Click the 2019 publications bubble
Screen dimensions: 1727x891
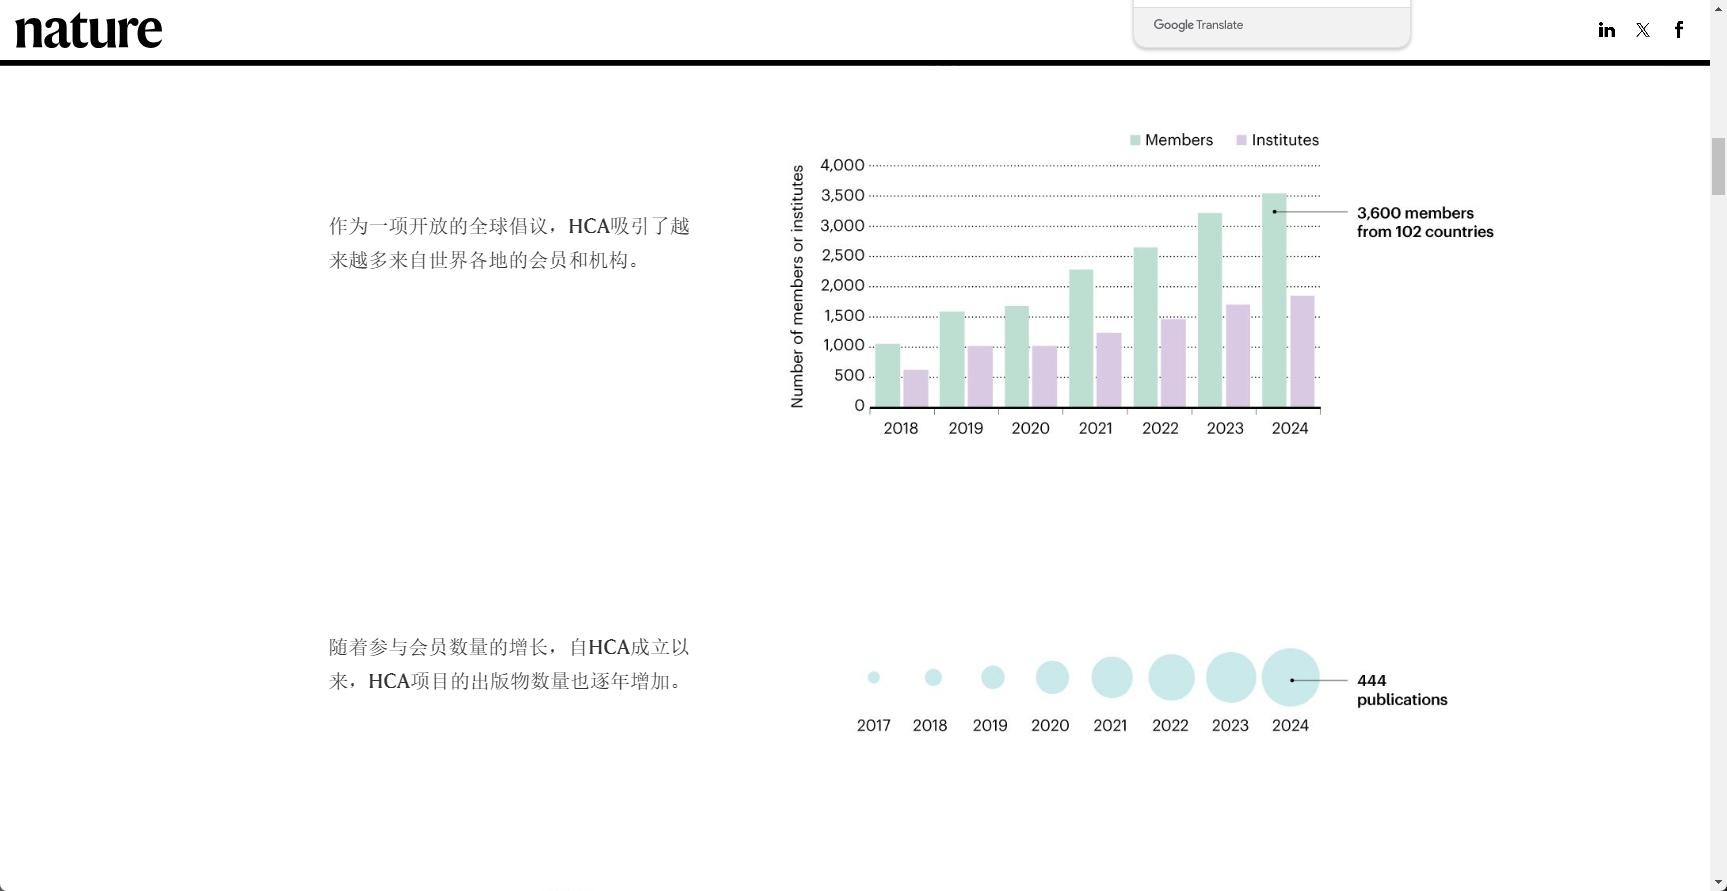point(992,678)
